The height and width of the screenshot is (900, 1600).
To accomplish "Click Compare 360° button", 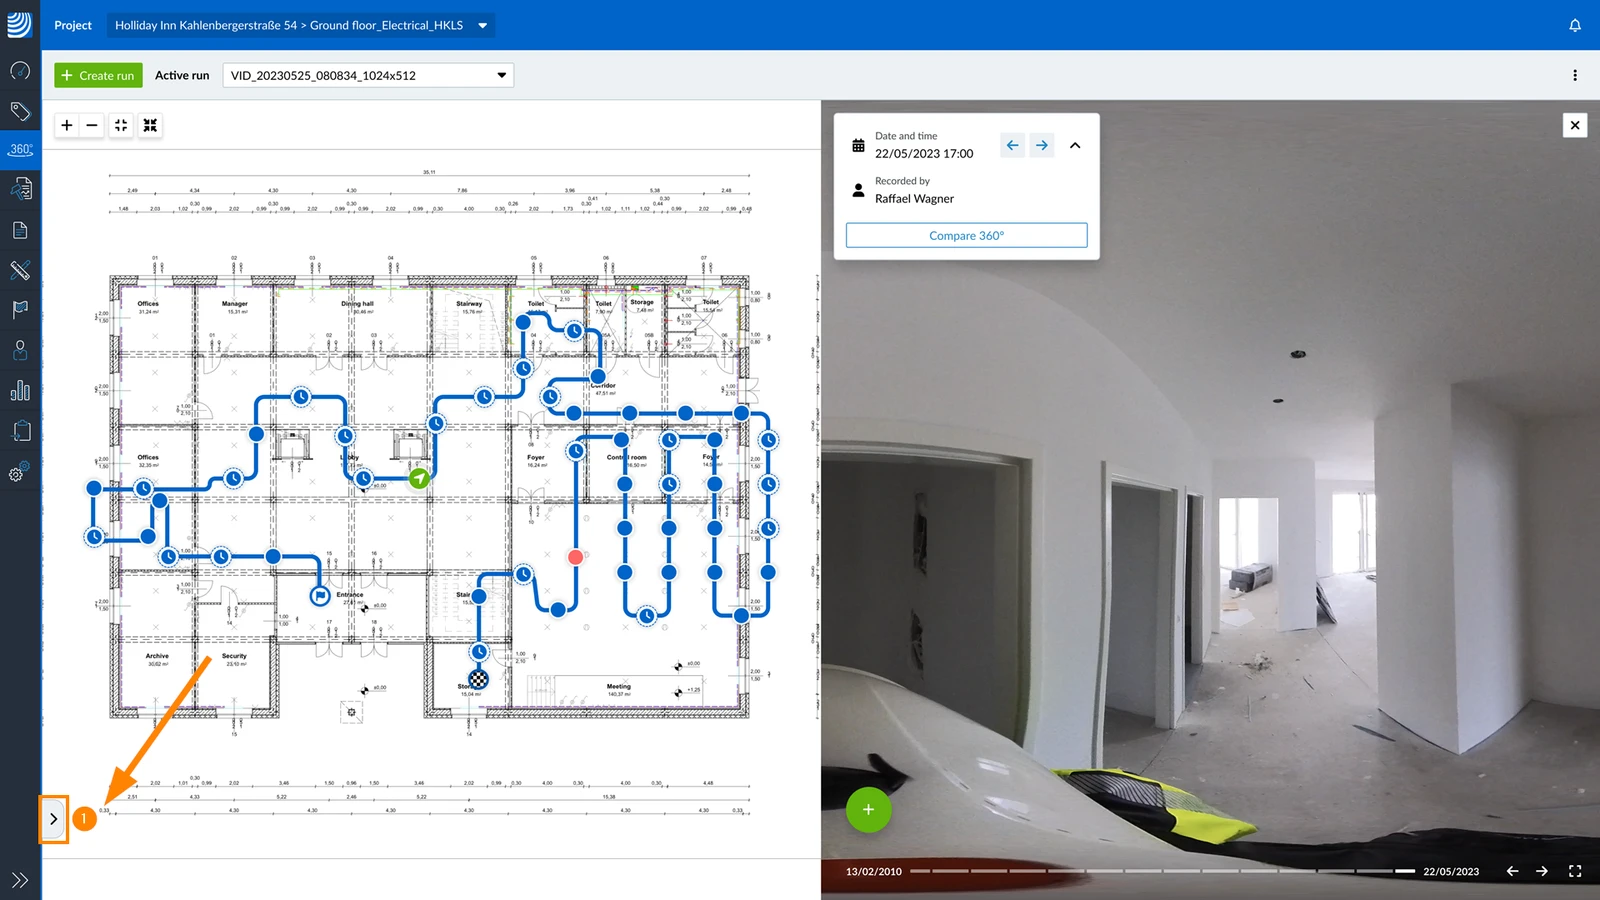I will point(966,235).
